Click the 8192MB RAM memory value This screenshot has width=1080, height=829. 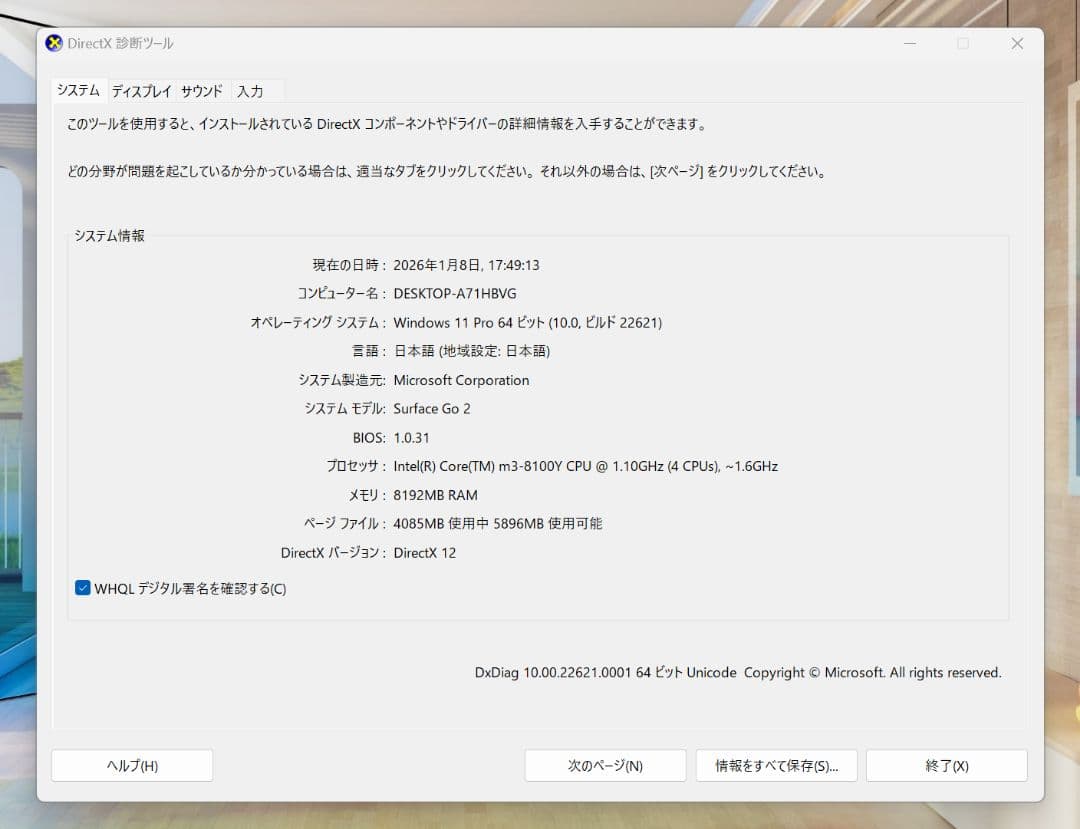pos(437,495)
